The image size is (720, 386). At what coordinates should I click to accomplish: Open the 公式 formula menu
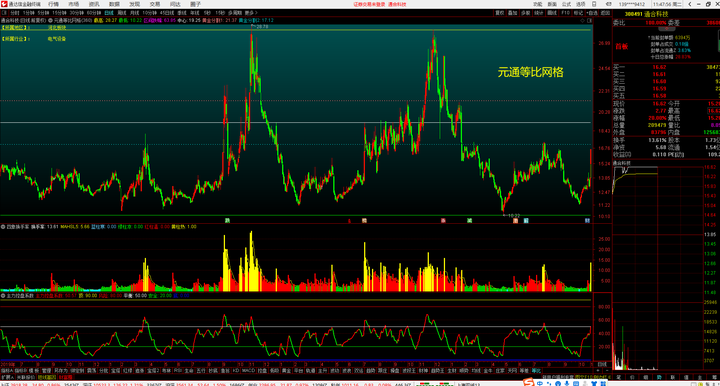(566, 4)
